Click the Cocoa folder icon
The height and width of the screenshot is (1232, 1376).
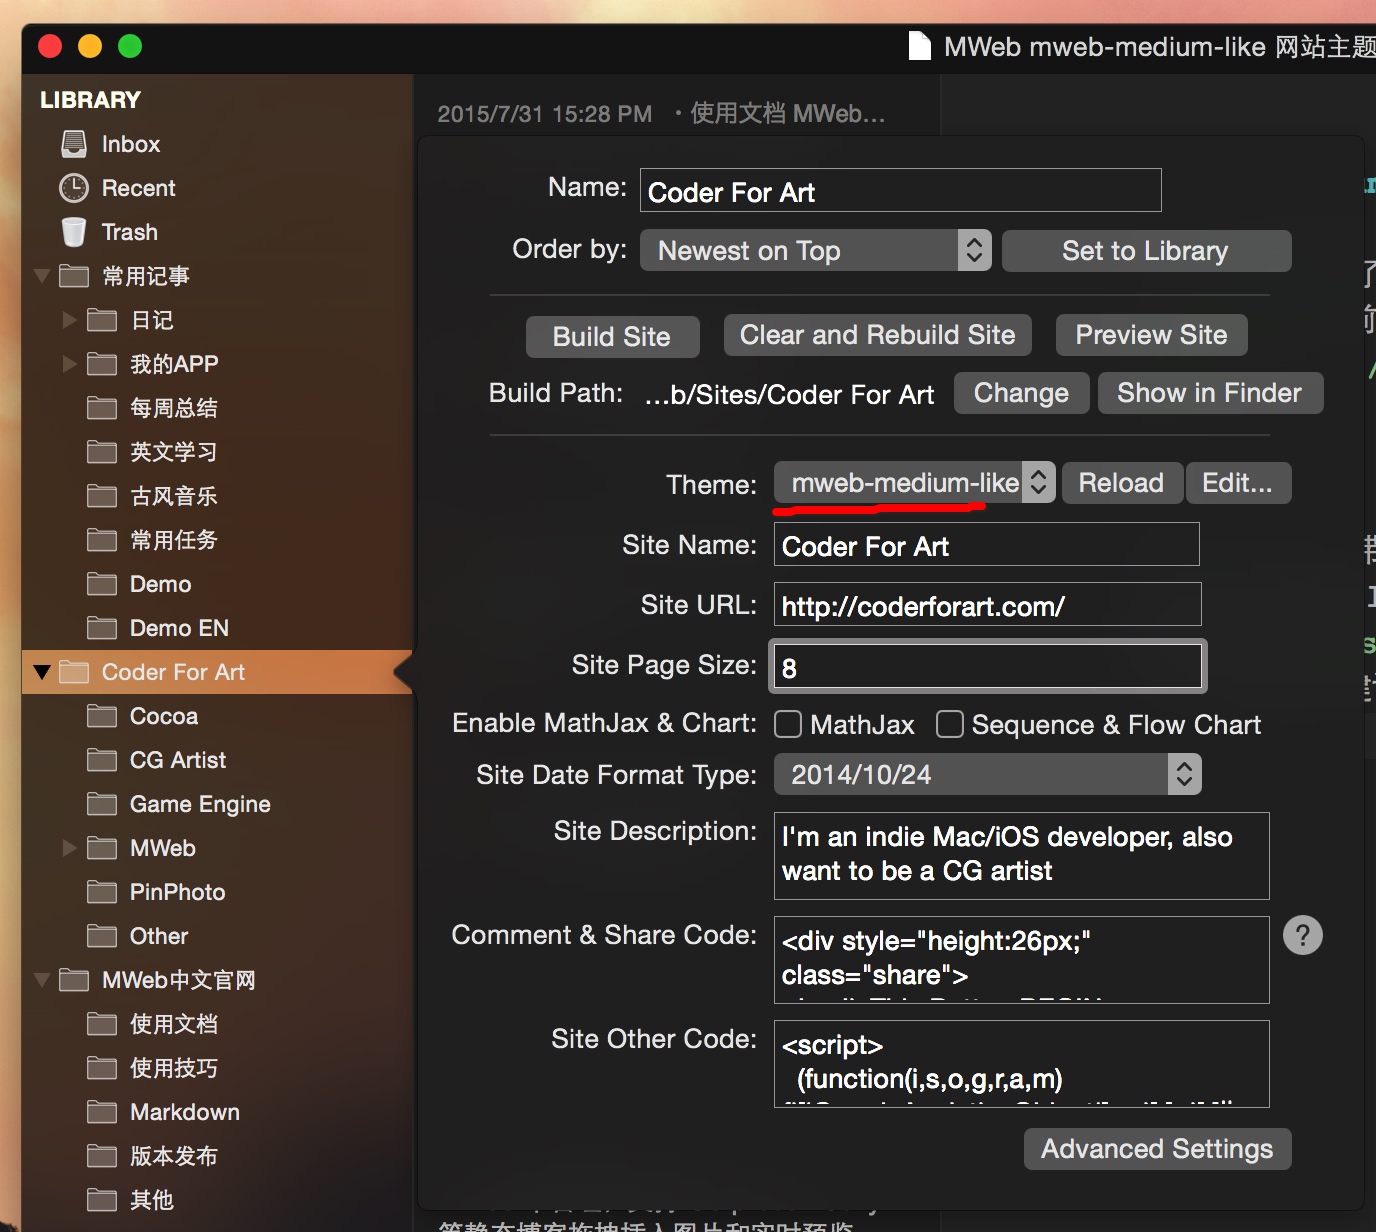(102, 716)
